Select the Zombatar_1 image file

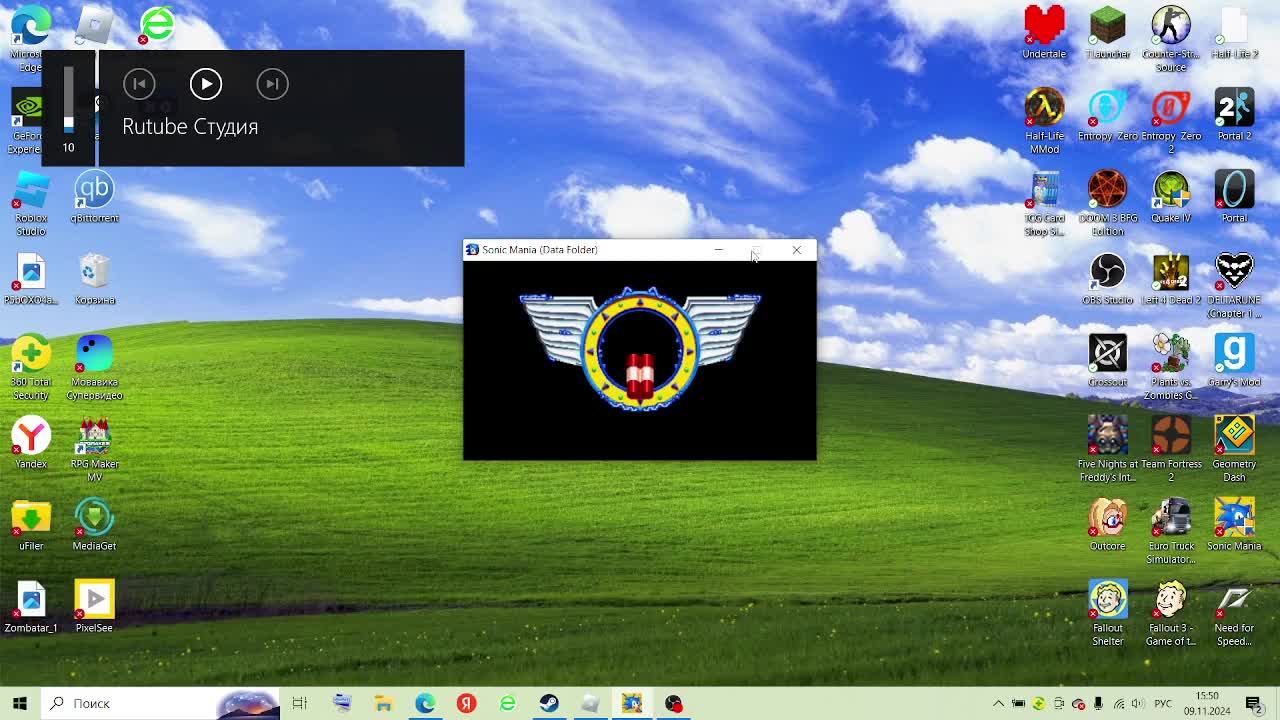tap(31, 607)
